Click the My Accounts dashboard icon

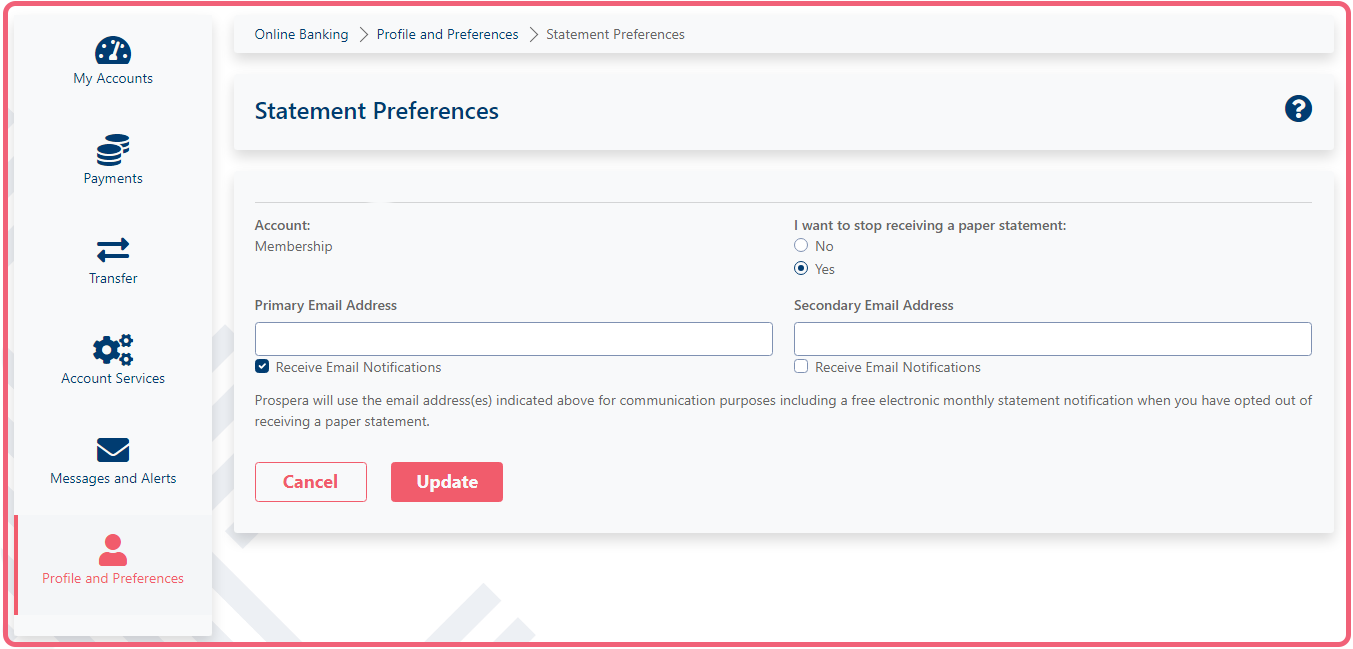[113, 50]
